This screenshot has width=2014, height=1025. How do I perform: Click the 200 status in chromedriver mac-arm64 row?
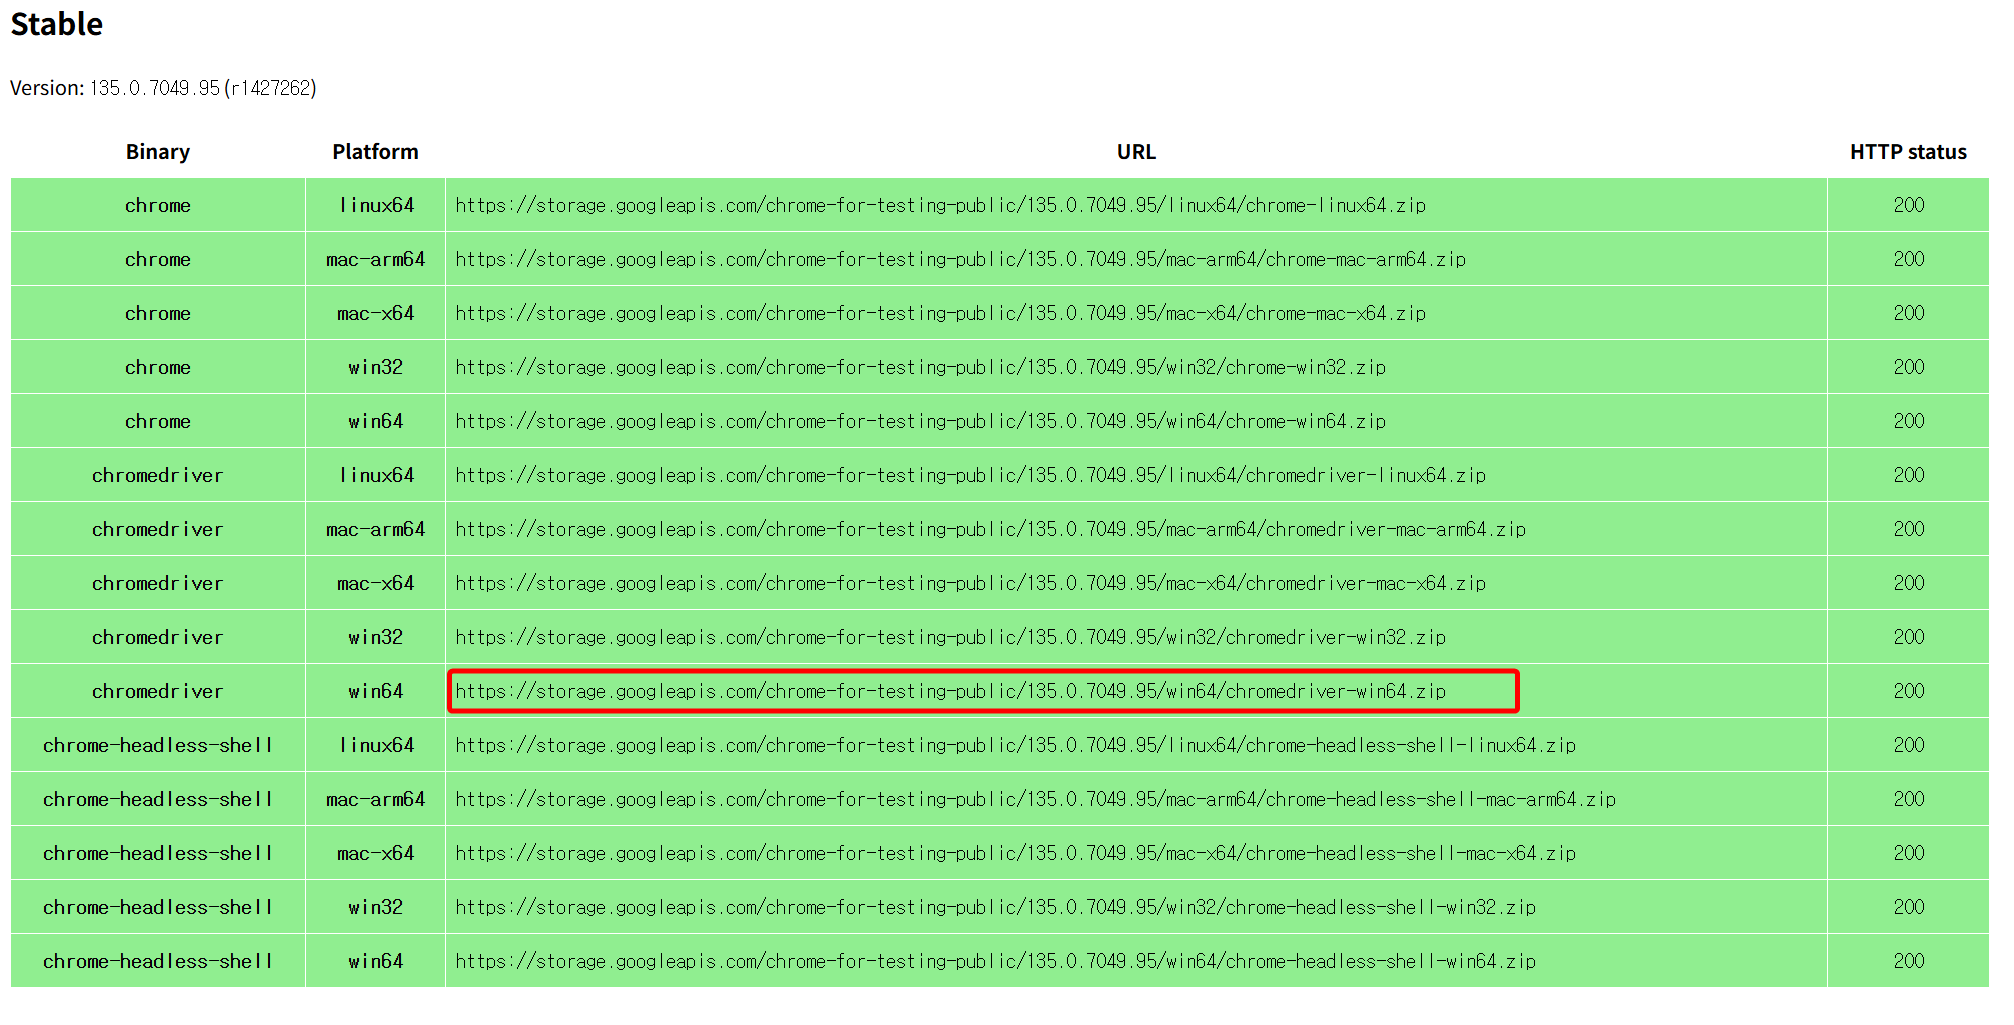pos(1908,529)
